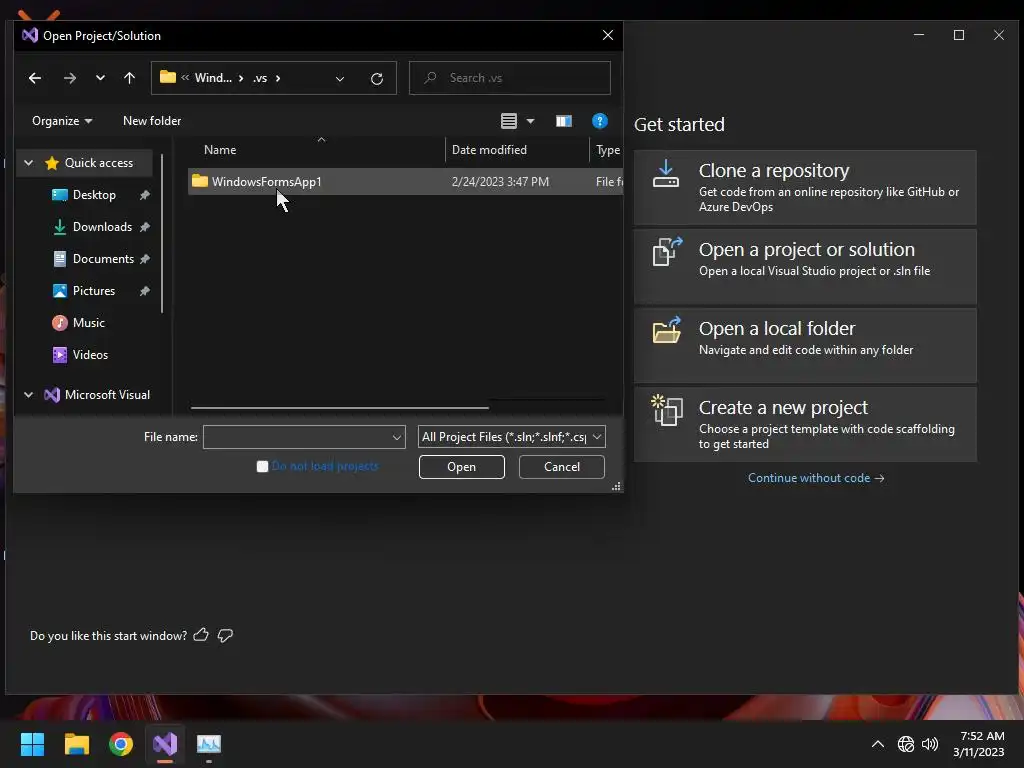Sort files by Date modified column
The image size is (1024, 768).
pyautogui.click(x=489, y=150)
